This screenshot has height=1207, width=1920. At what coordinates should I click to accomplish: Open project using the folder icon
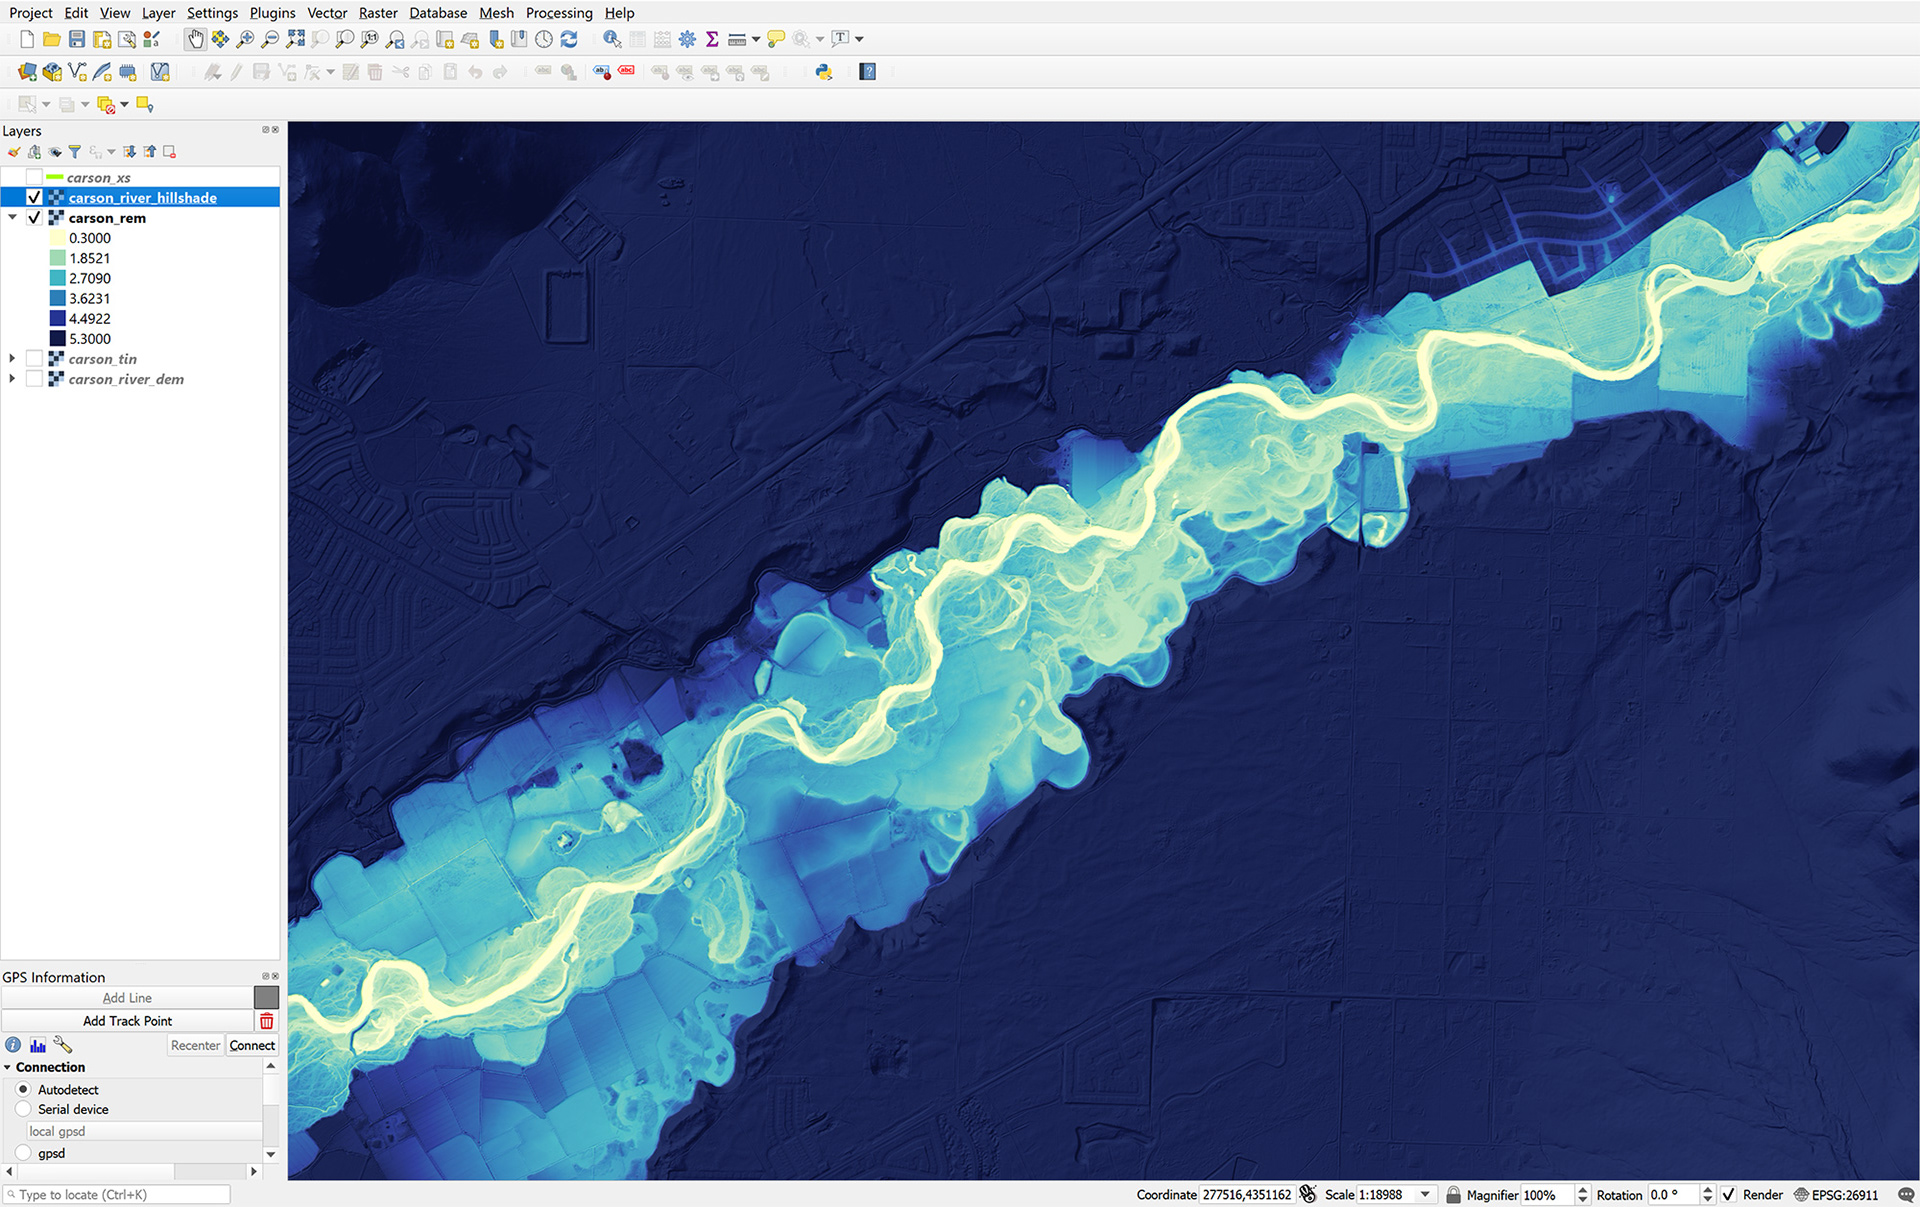52,39
